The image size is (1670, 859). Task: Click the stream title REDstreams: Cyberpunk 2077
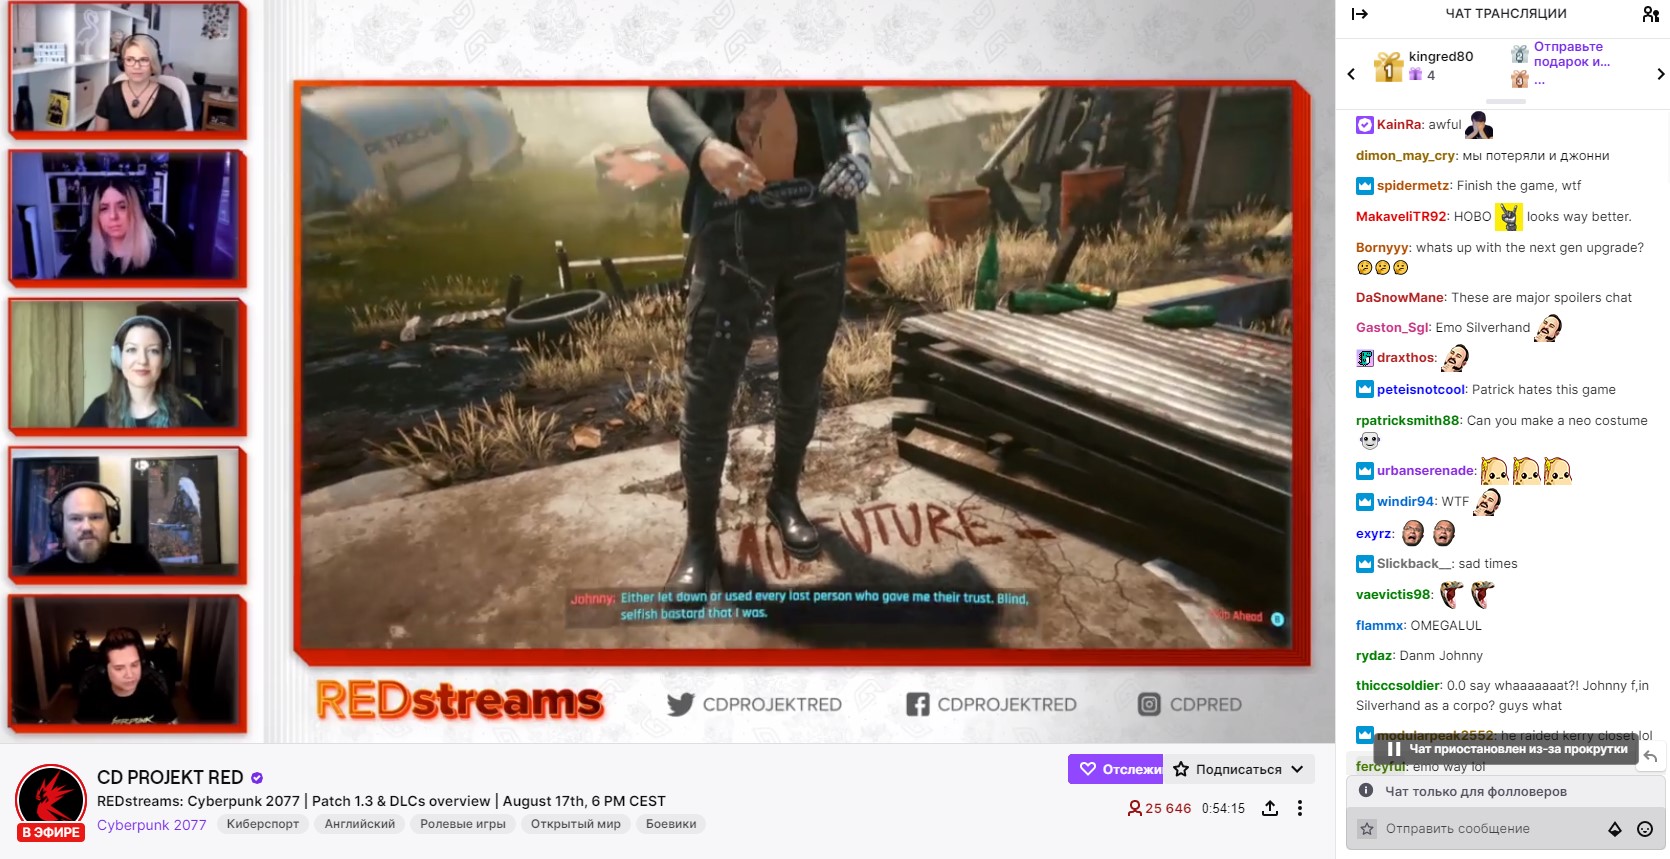click(x=381, y=801)
